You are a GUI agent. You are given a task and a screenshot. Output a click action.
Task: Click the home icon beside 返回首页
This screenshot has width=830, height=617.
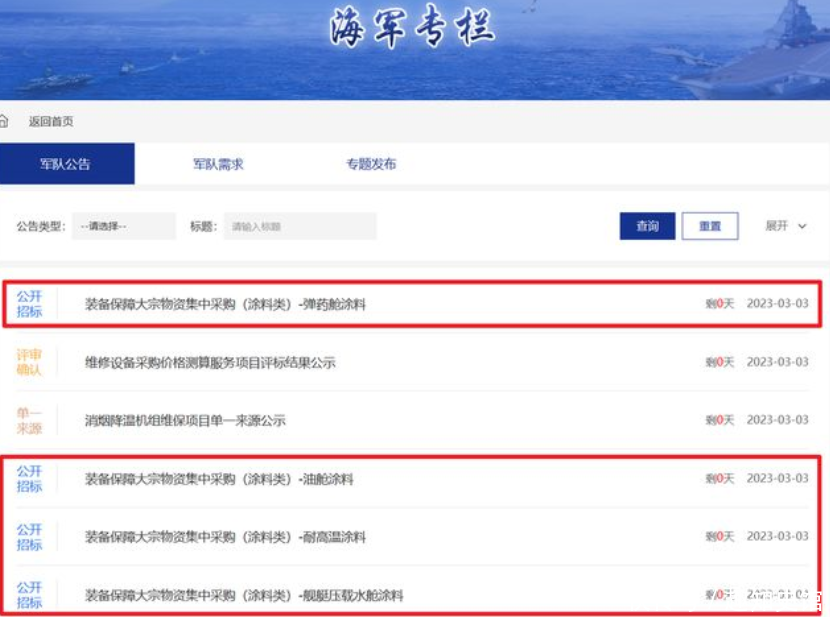(4, 121)
